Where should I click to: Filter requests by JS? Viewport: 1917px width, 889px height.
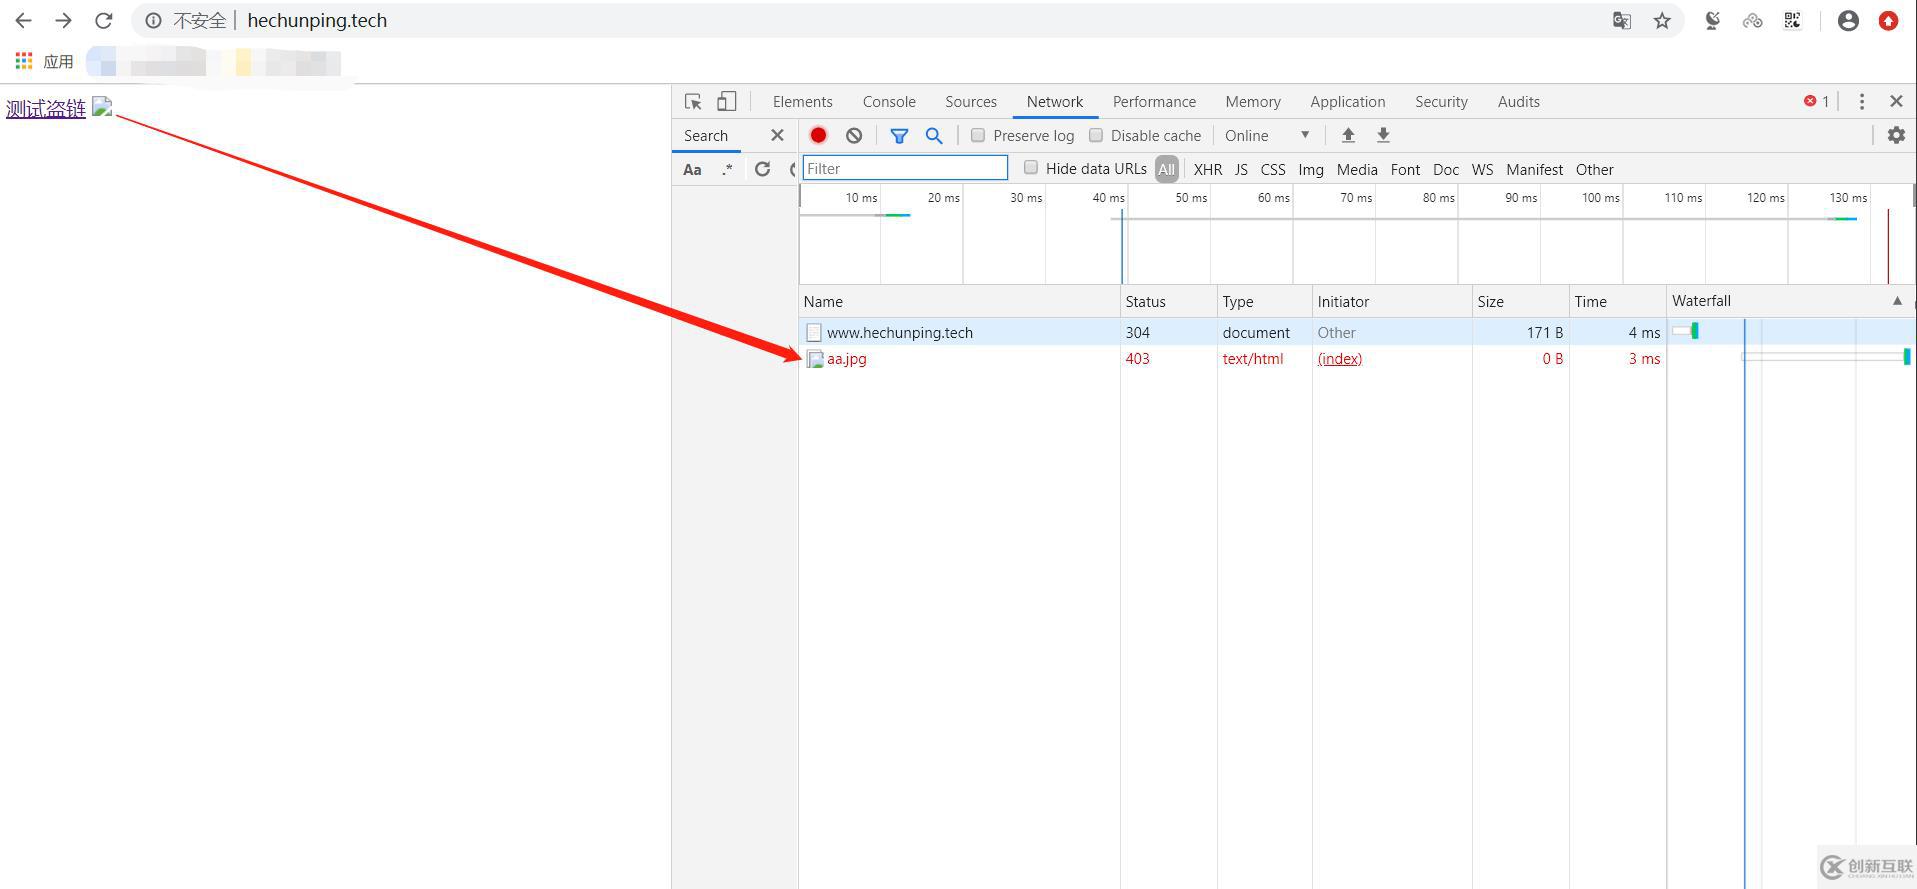[1241, 169]
